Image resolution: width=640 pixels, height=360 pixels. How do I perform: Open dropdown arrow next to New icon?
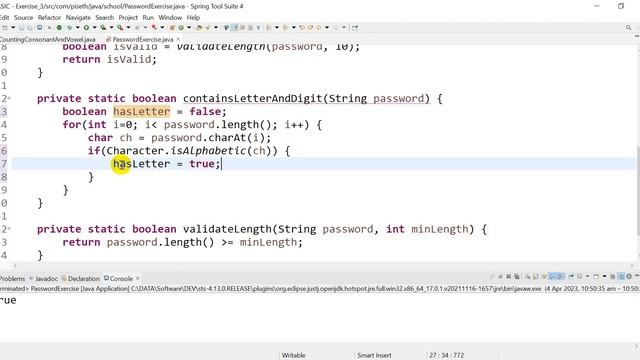click(x=13, y=28)
